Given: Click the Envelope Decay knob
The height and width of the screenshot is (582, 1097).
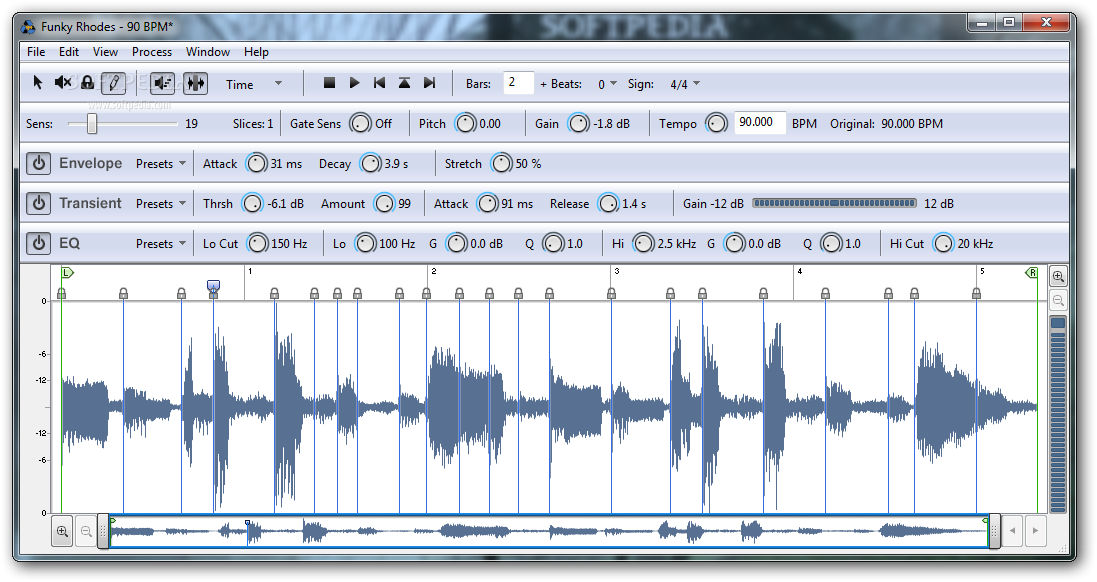Looking at the screenshot, I should point(370,164).
